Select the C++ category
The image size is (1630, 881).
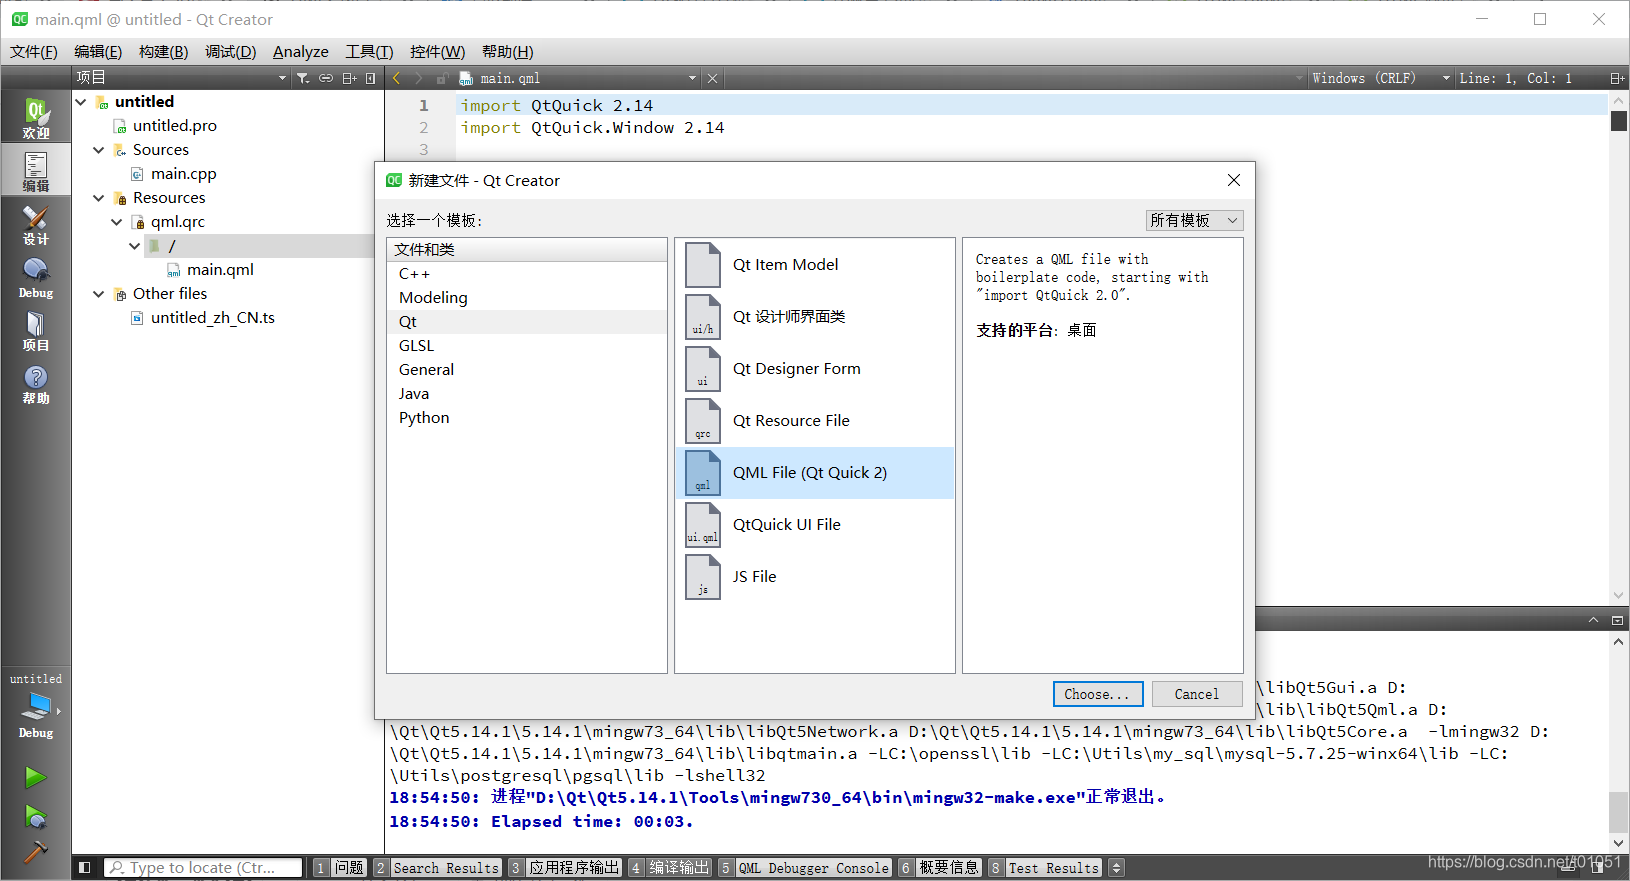[526, 274]
